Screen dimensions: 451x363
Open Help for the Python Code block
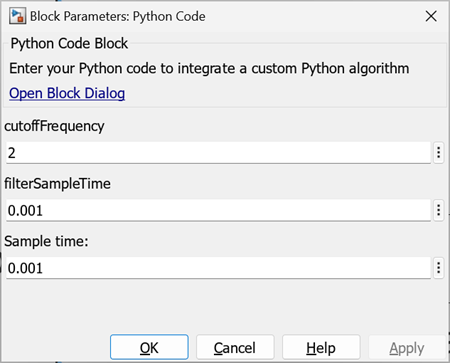[321, 348]
